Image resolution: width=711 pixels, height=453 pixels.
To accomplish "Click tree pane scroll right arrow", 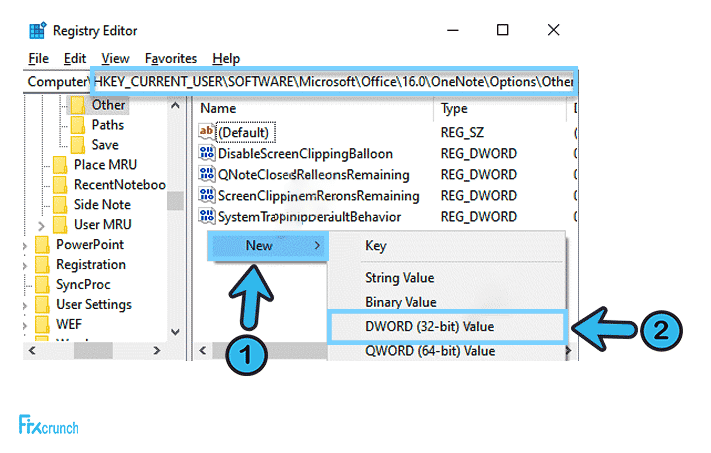I will click(x=156, y=351).
